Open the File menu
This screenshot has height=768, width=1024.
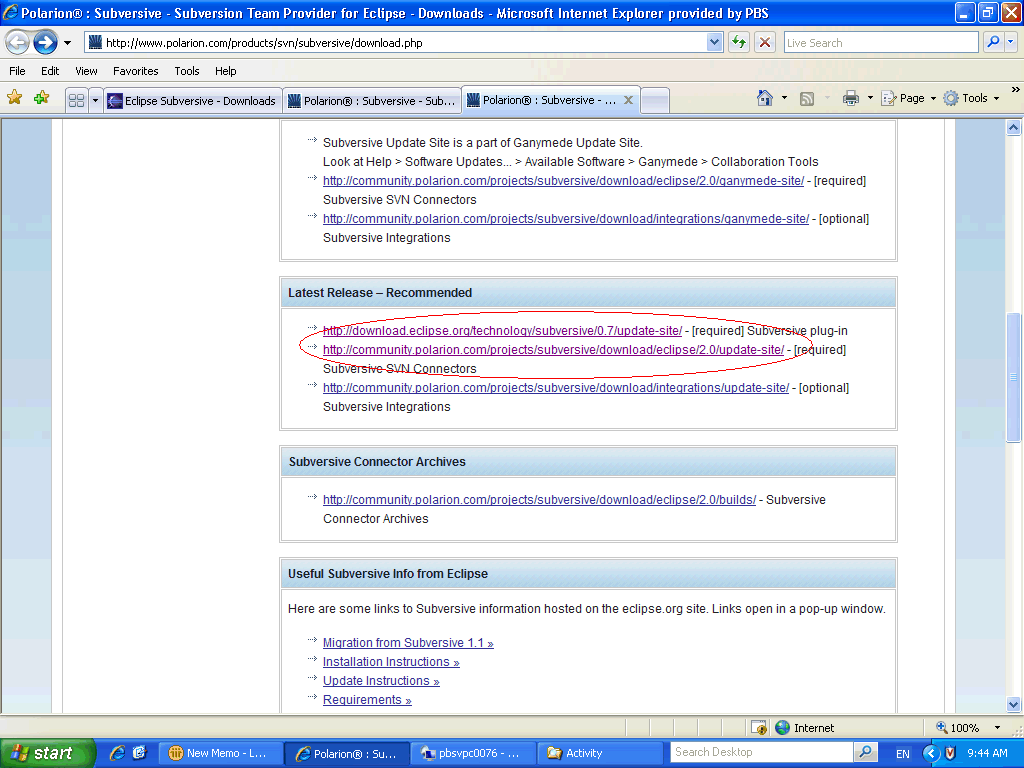[x=18, y=71]
